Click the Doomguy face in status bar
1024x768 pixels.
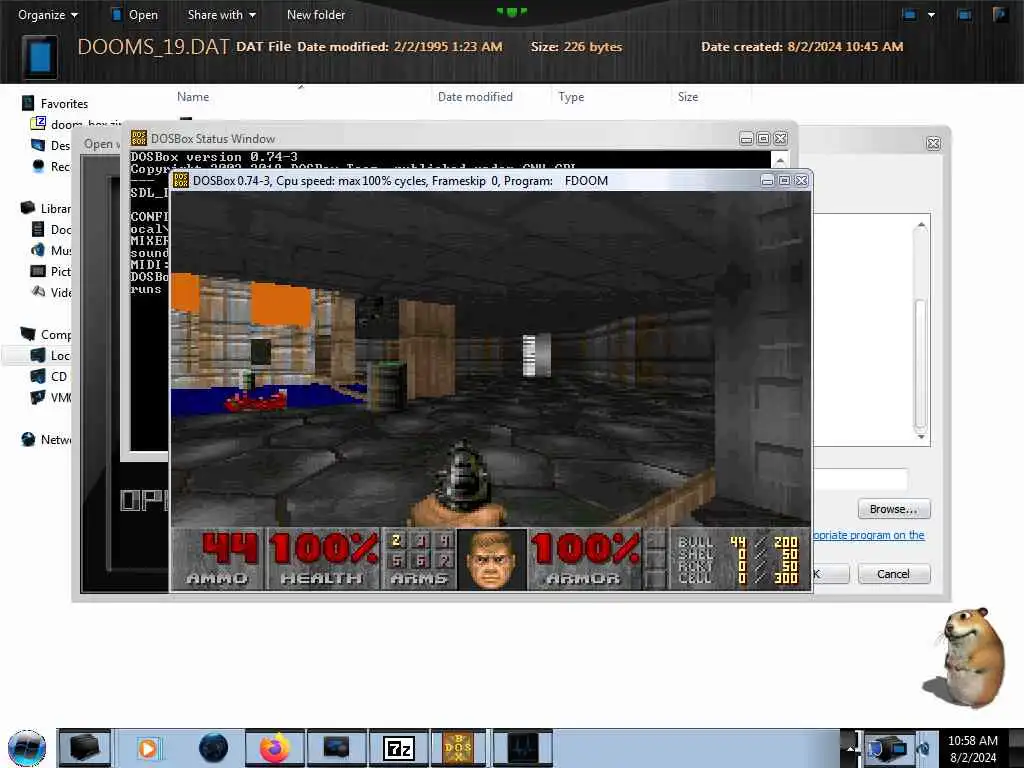coord(492,560)
